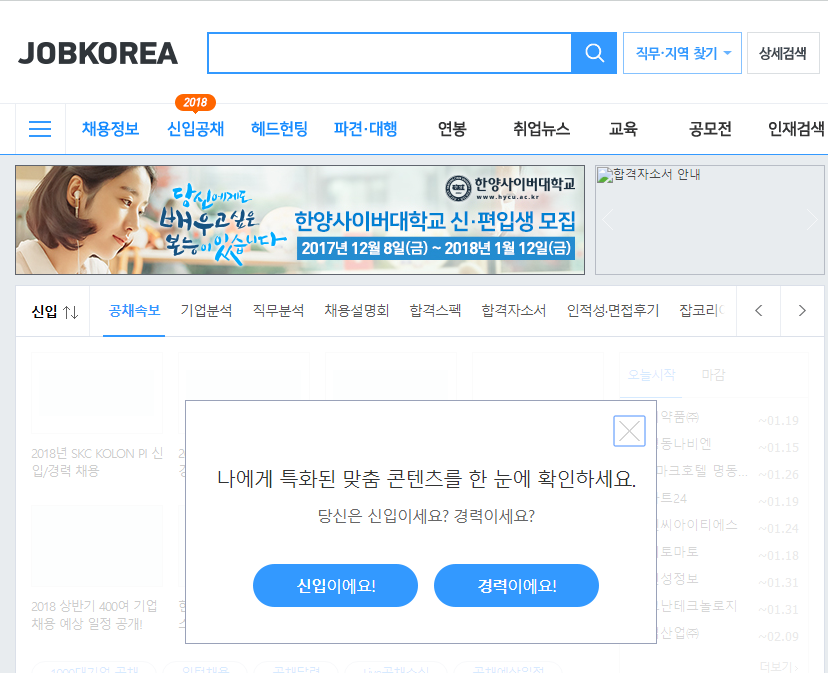Close the personalized content popup
Viewport: 828px width, 673px height.
[629, 431]
